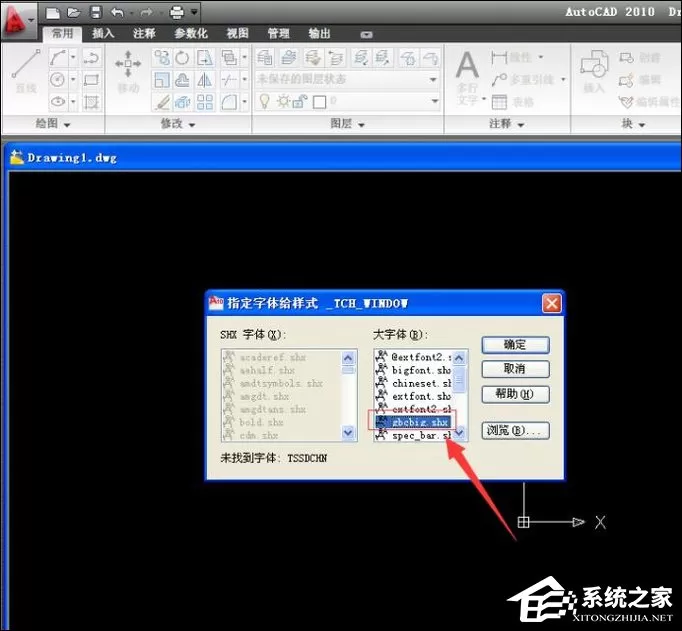Screen dimensions: 682x631
Task: Switch to the 输出 ribbon tab
Action: click(x=319, y=33)
